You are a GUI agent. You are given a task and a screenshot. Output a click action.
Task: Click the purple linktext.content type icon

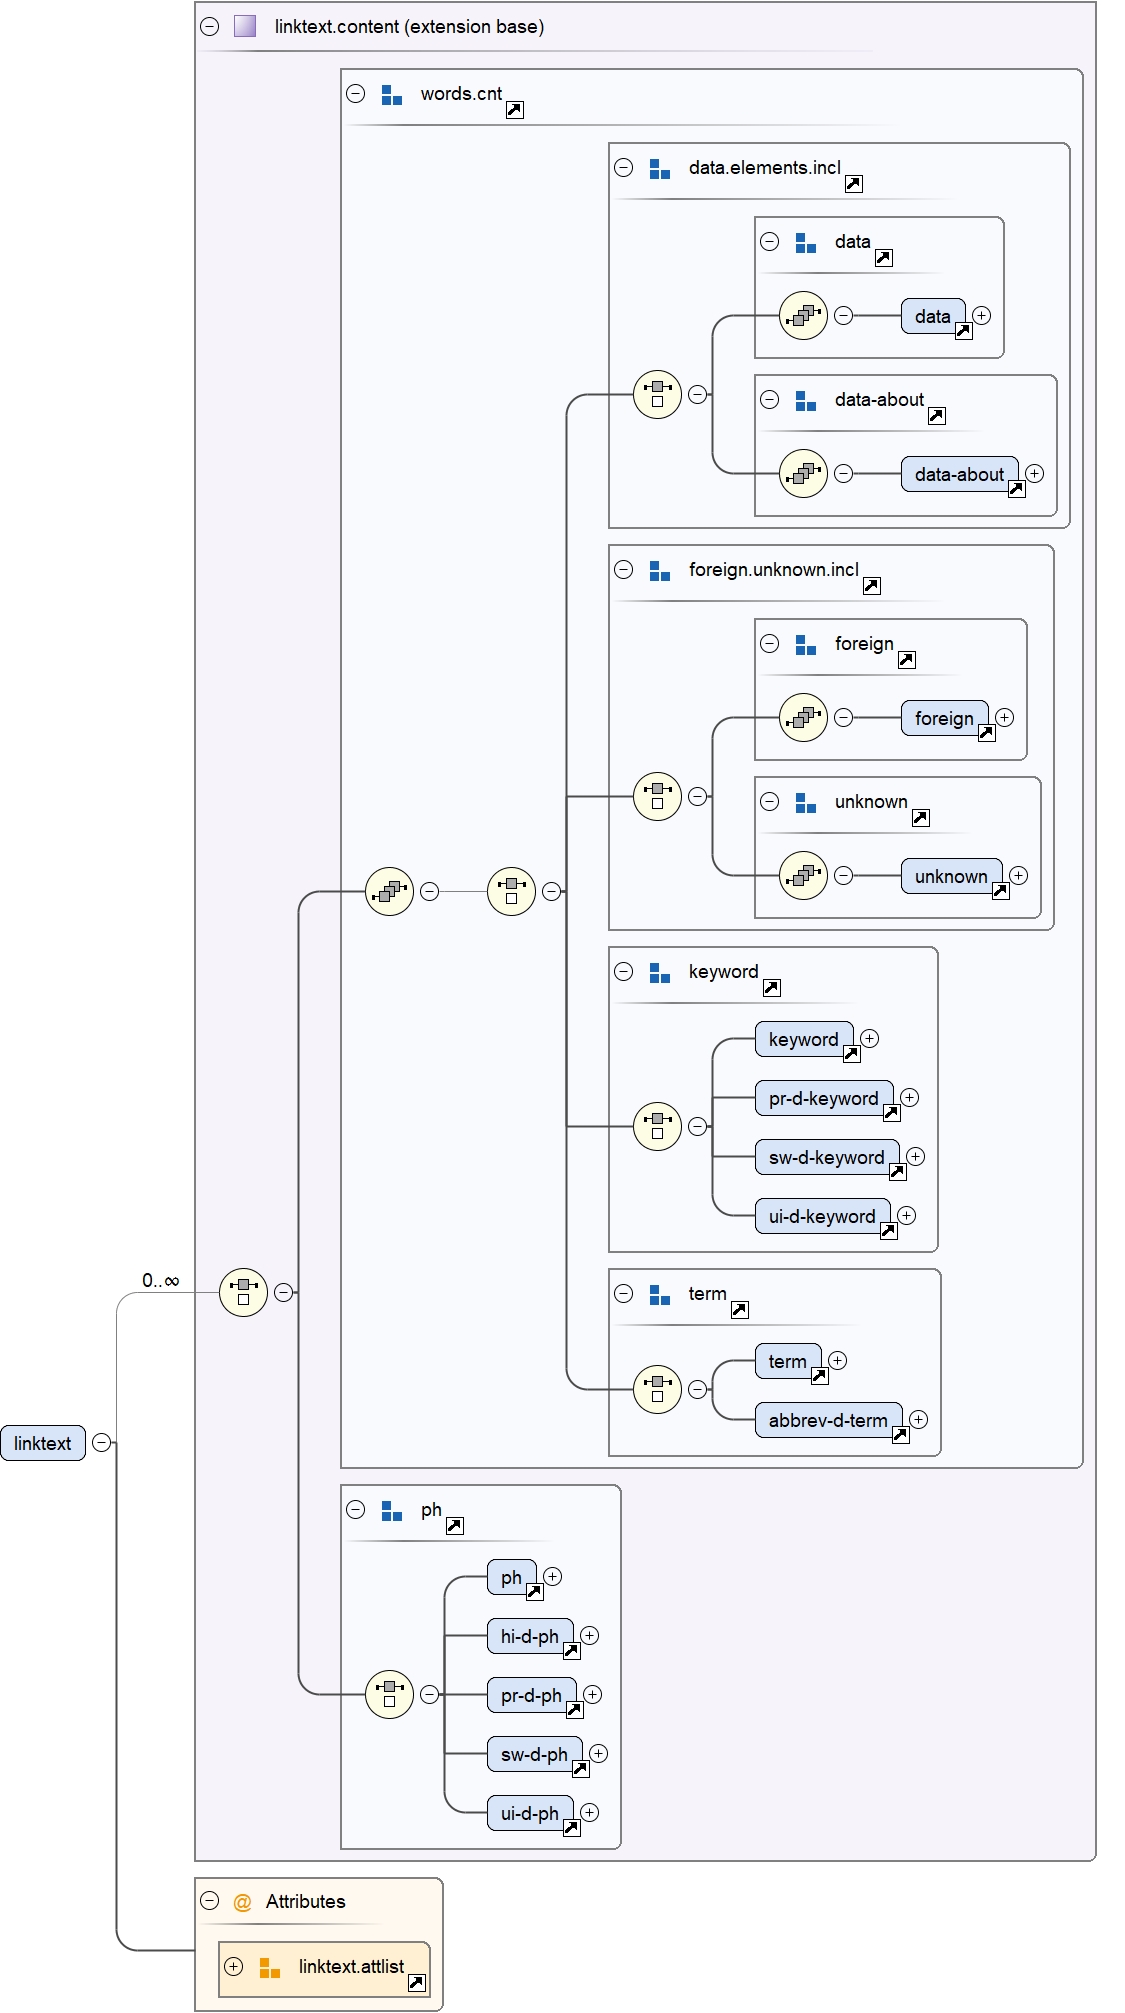pos(245,27)
